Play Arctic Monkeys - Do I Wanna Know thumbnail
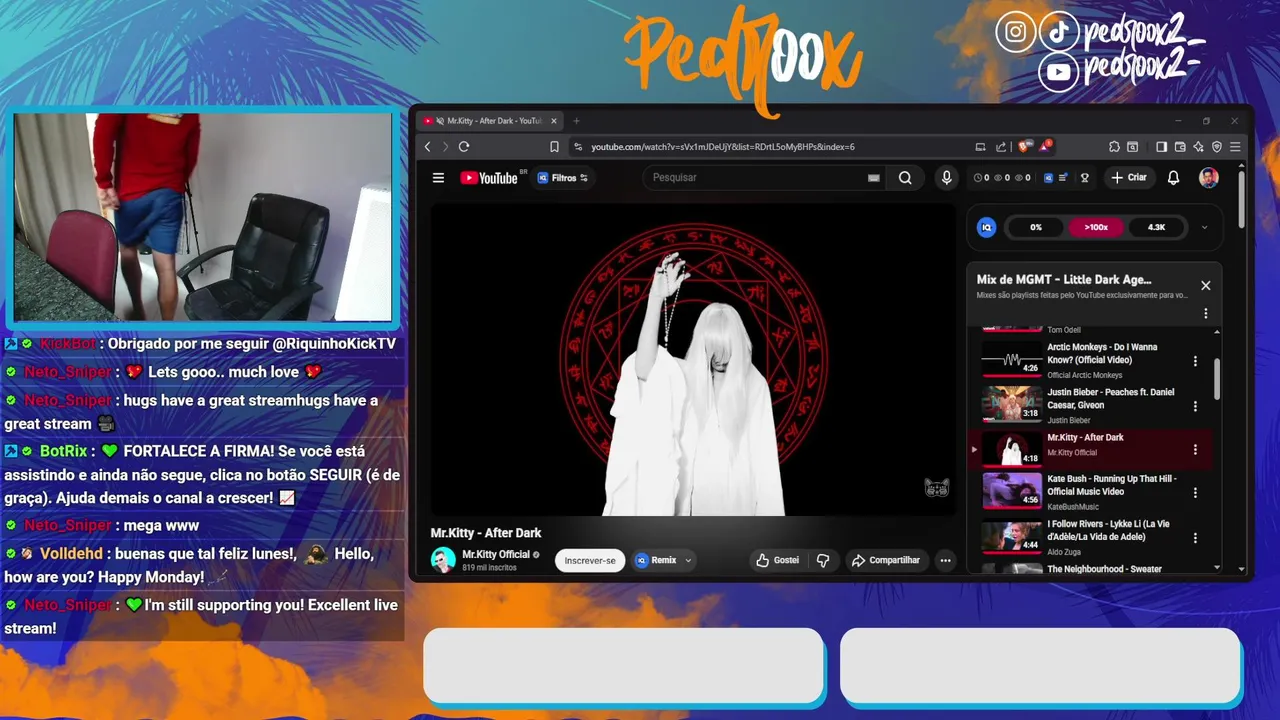 (x=1012, y=359)
